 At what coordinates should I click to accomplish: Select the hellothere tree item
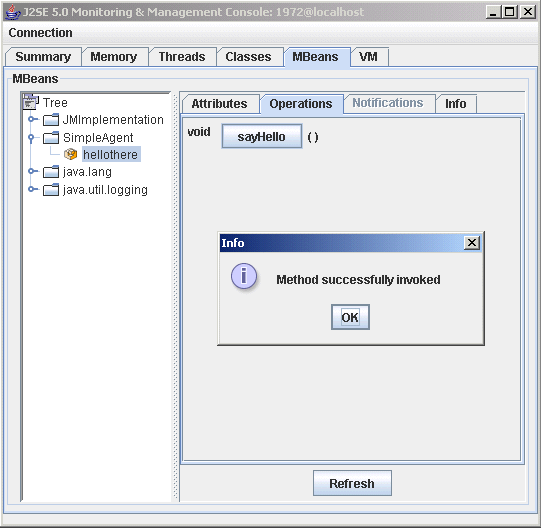[110, 155]
